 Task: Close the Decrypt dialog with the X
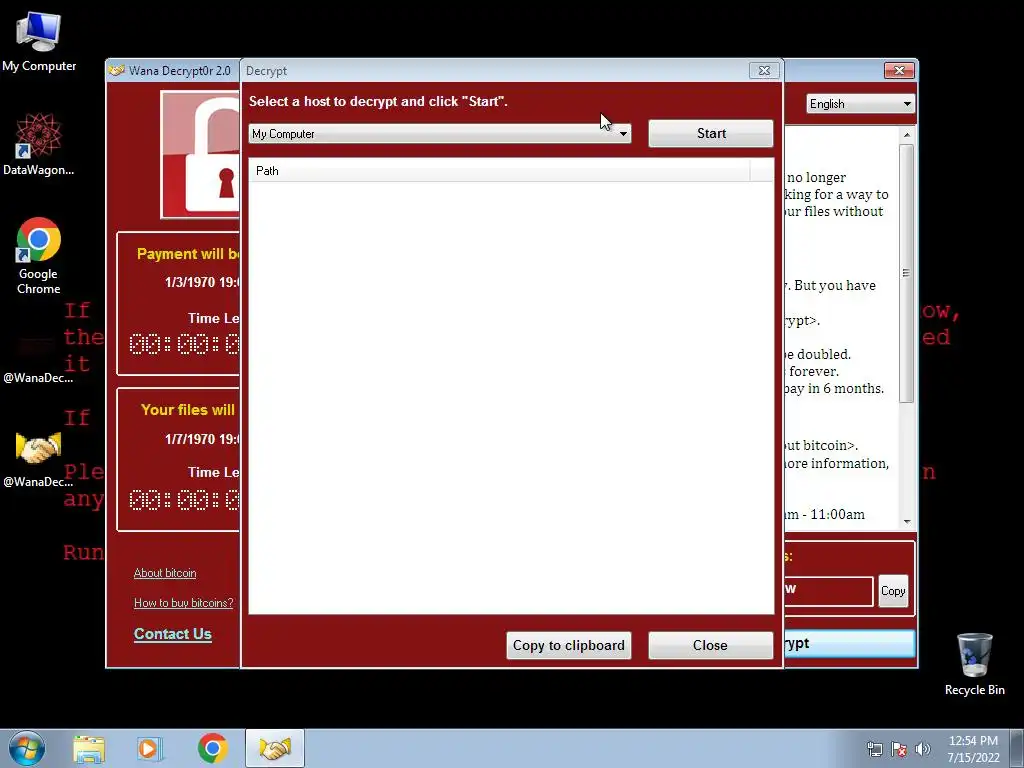click(x=764, y=71)
